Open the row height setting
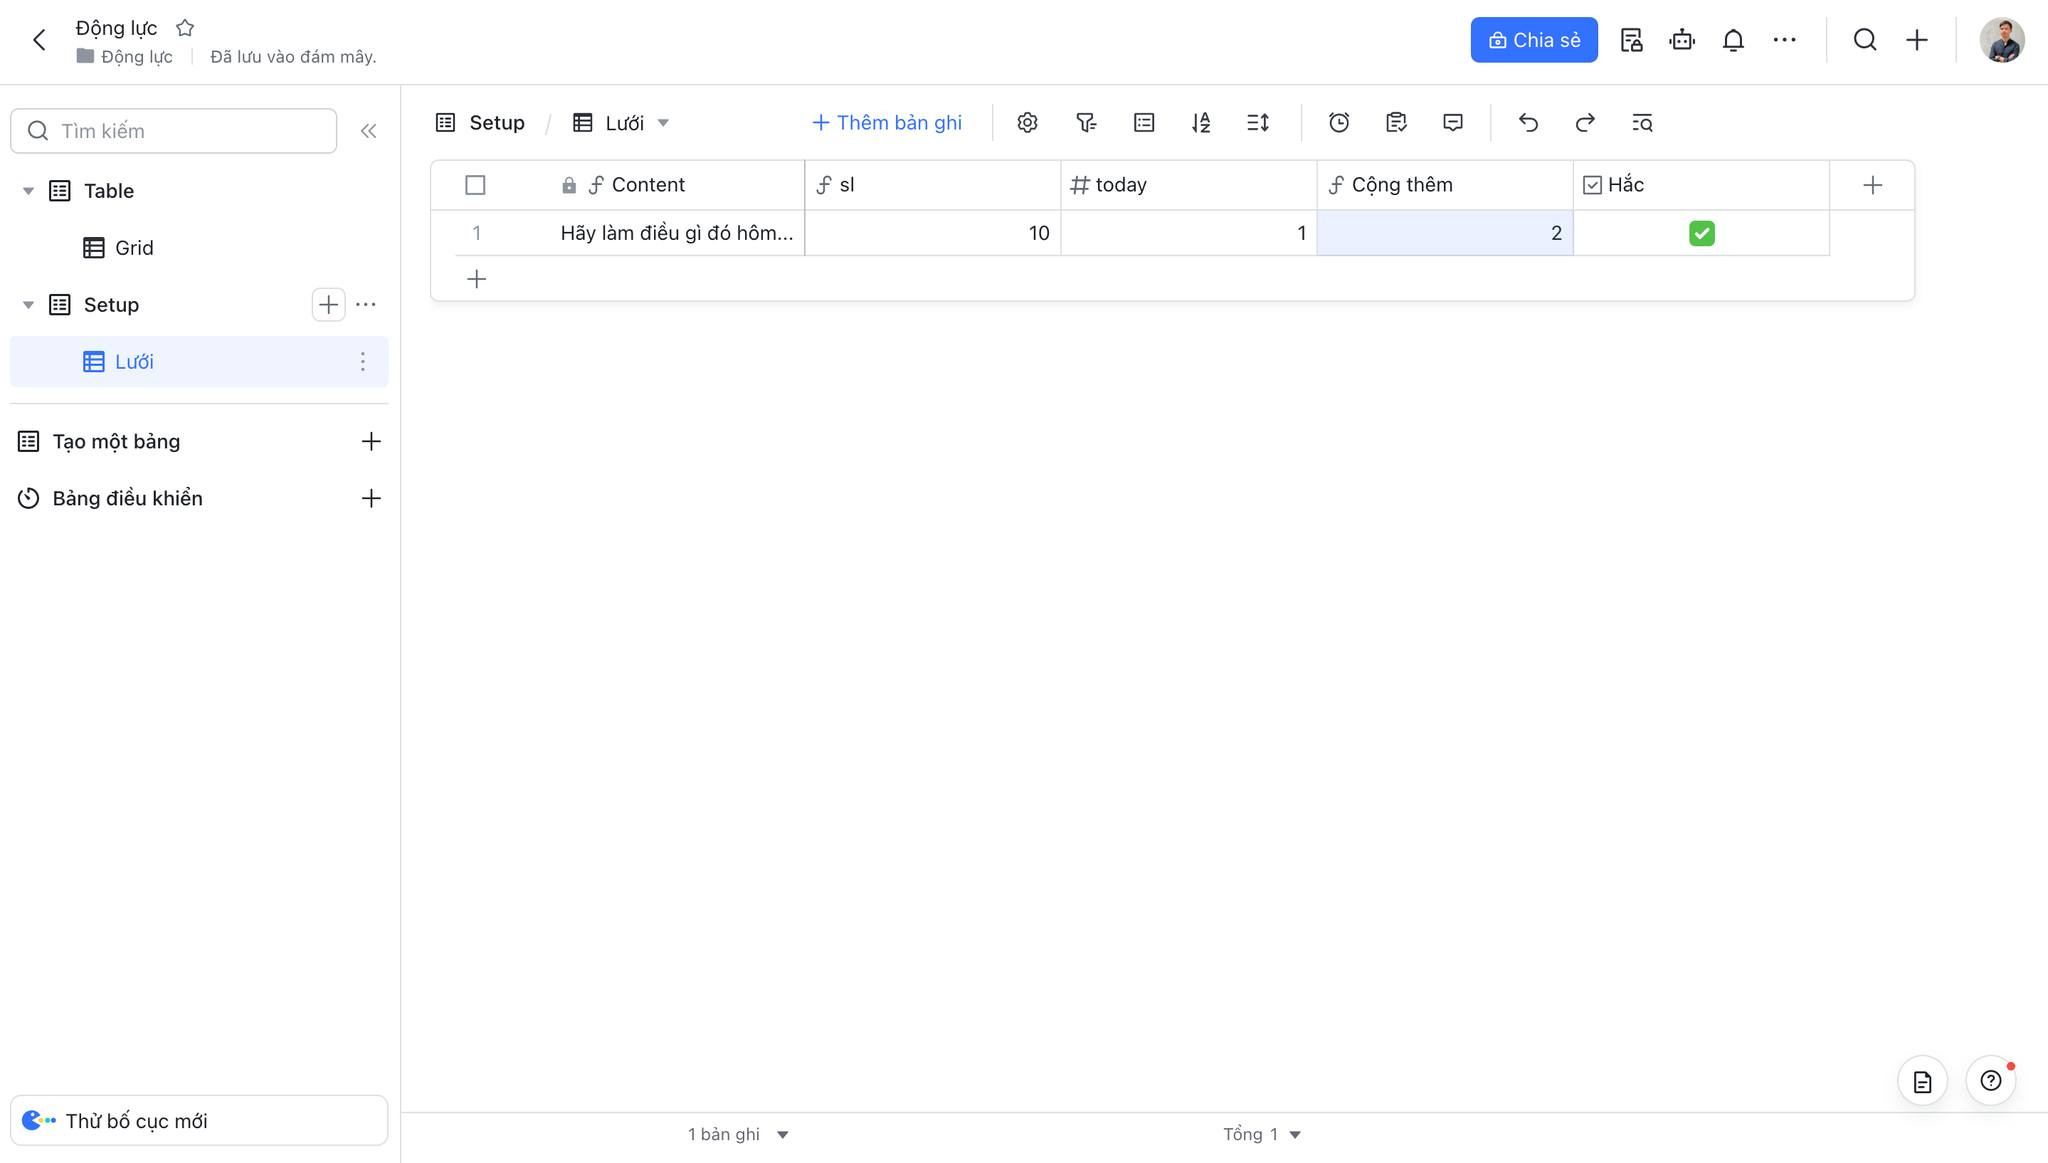 pyautogui.click(x=1258, y=123)
